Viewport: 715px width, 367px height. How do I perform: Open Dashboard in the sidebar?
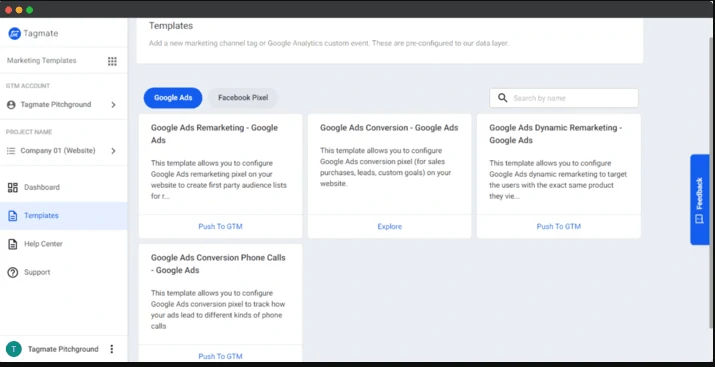[x=63, y=187]
